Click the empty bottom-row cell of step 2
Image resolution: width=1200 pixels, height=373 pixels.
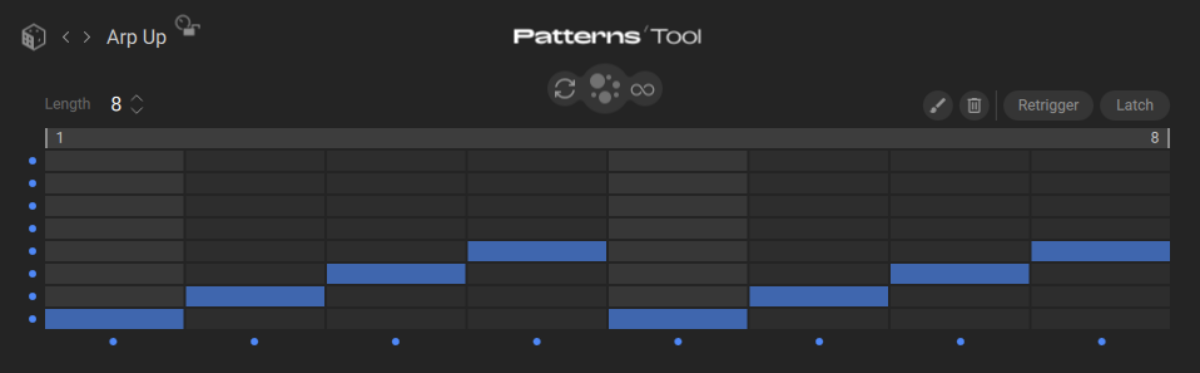(255, 319)
